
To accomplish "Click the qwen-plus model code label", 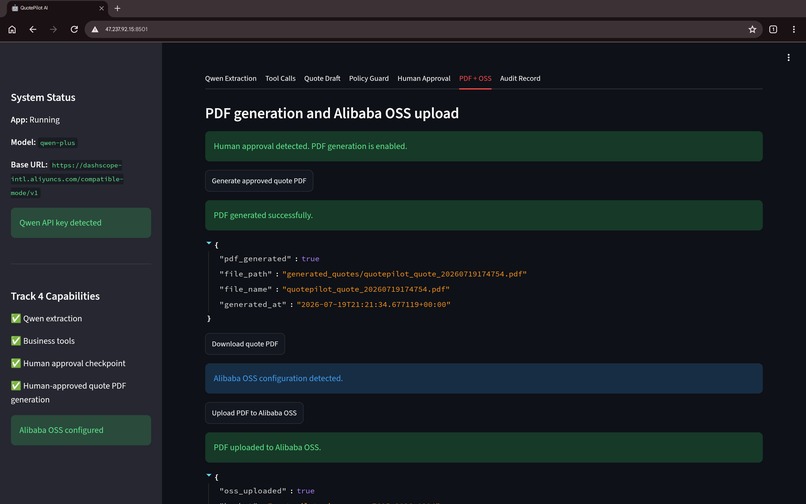I will click(58, 143).
